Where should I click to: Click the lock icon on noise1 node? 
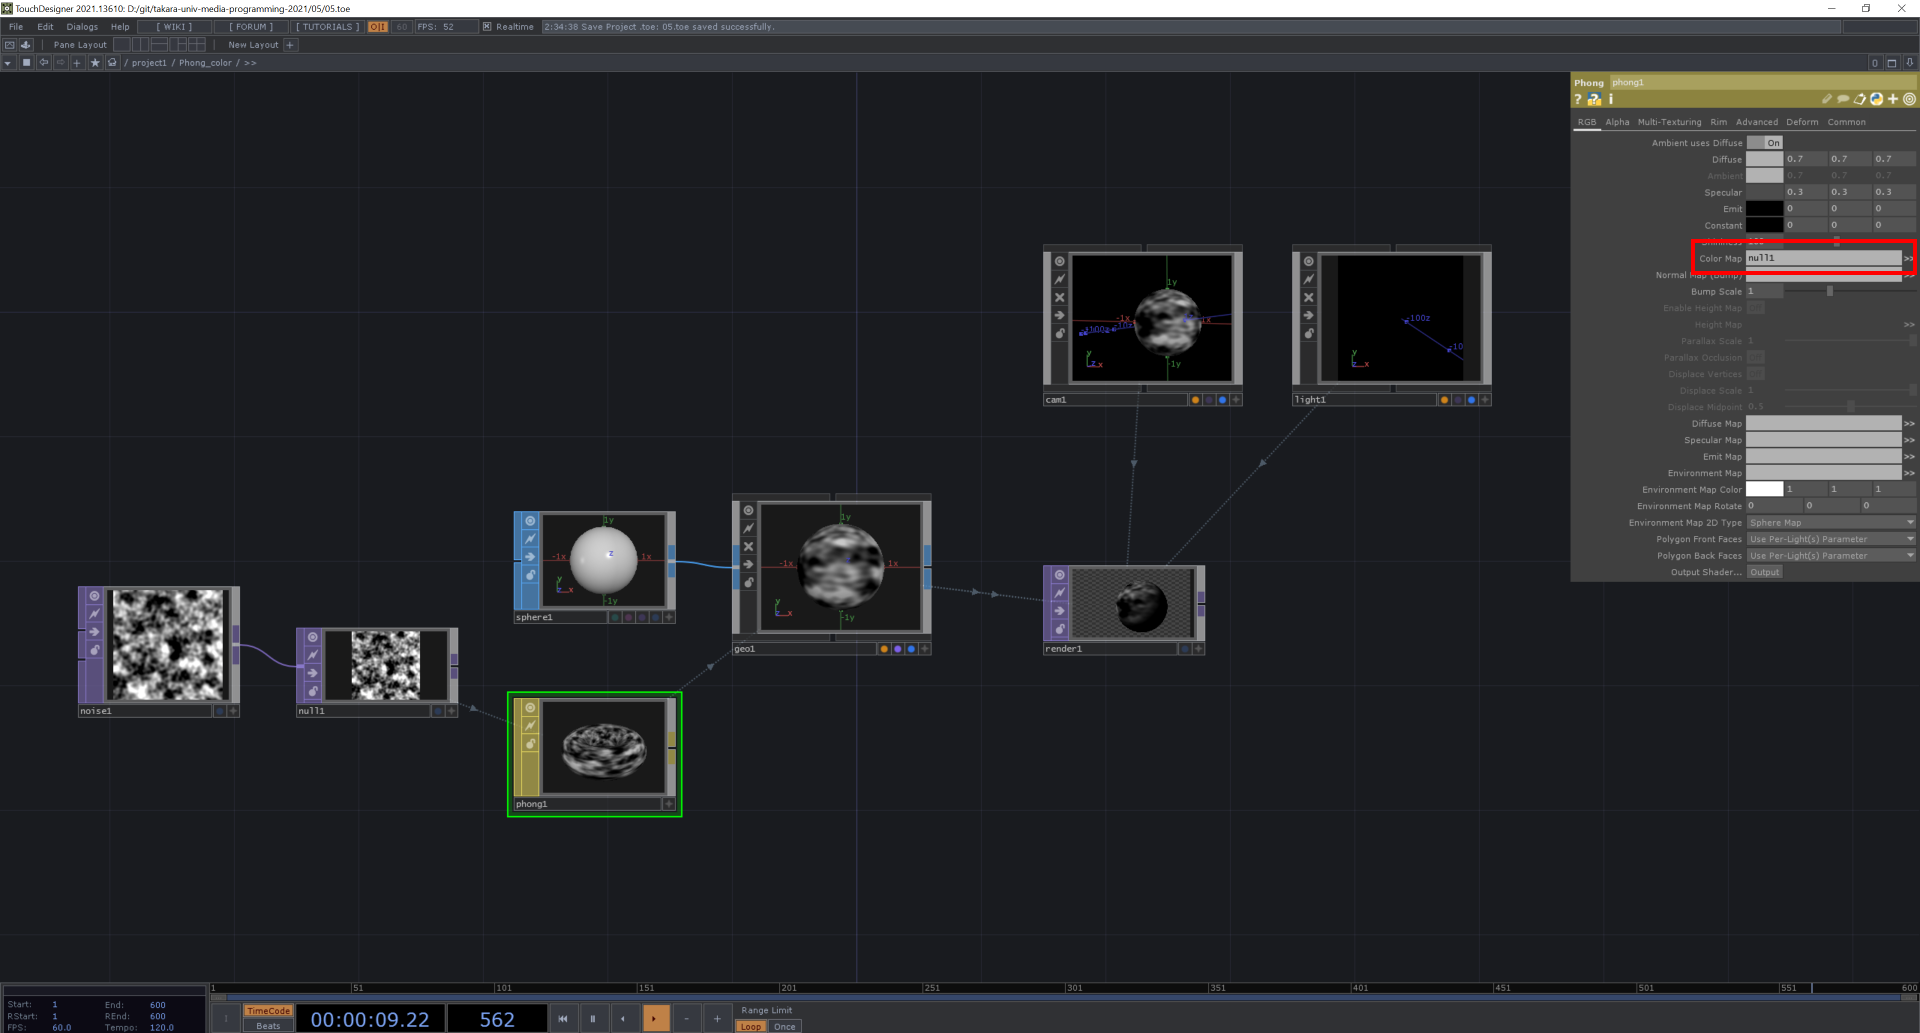95,650
